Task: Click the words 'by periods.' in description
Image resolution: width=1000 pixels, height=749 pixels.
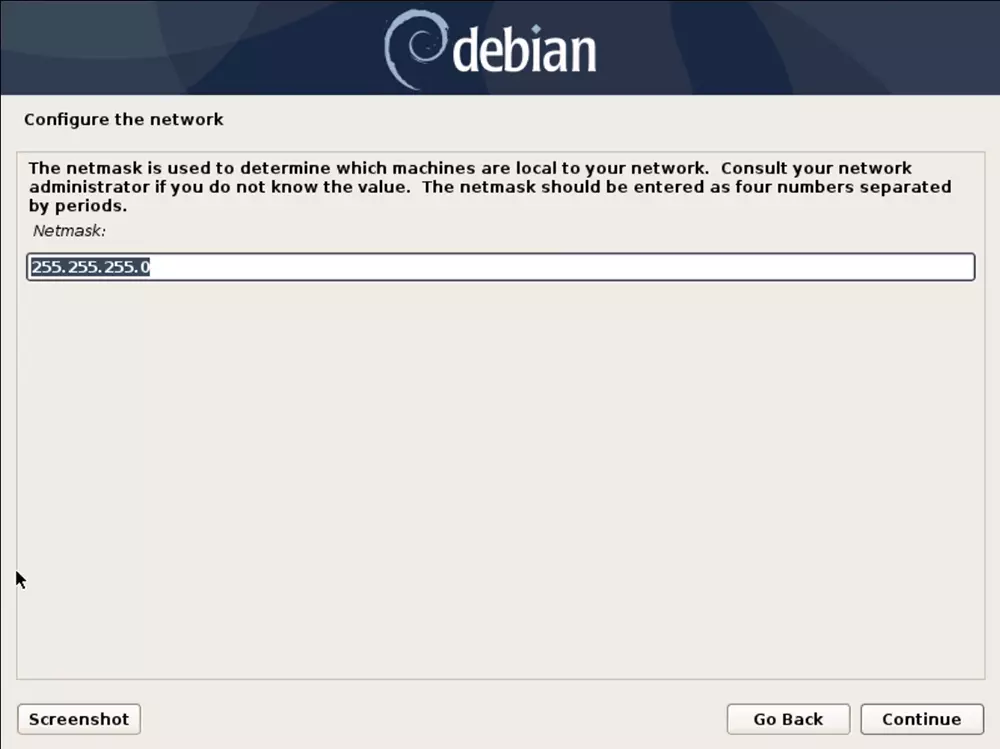Action: [78, 206]
